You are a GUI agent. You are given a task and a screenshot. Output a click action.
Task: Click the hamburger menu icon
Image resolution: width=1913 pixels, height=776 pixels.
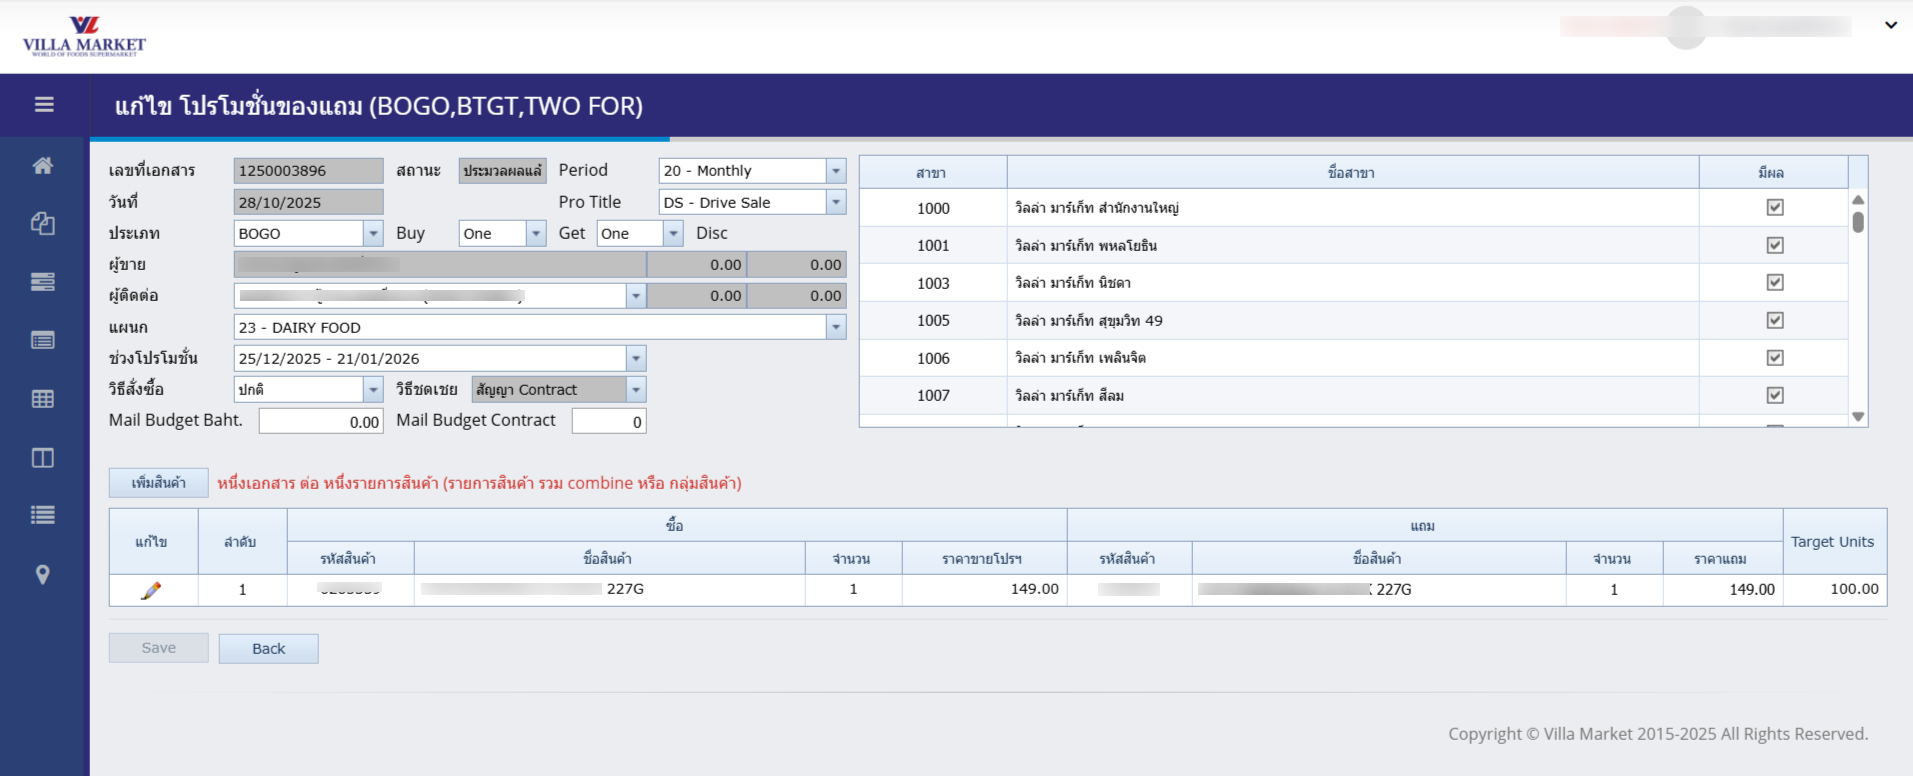click(x=44, y=105)
